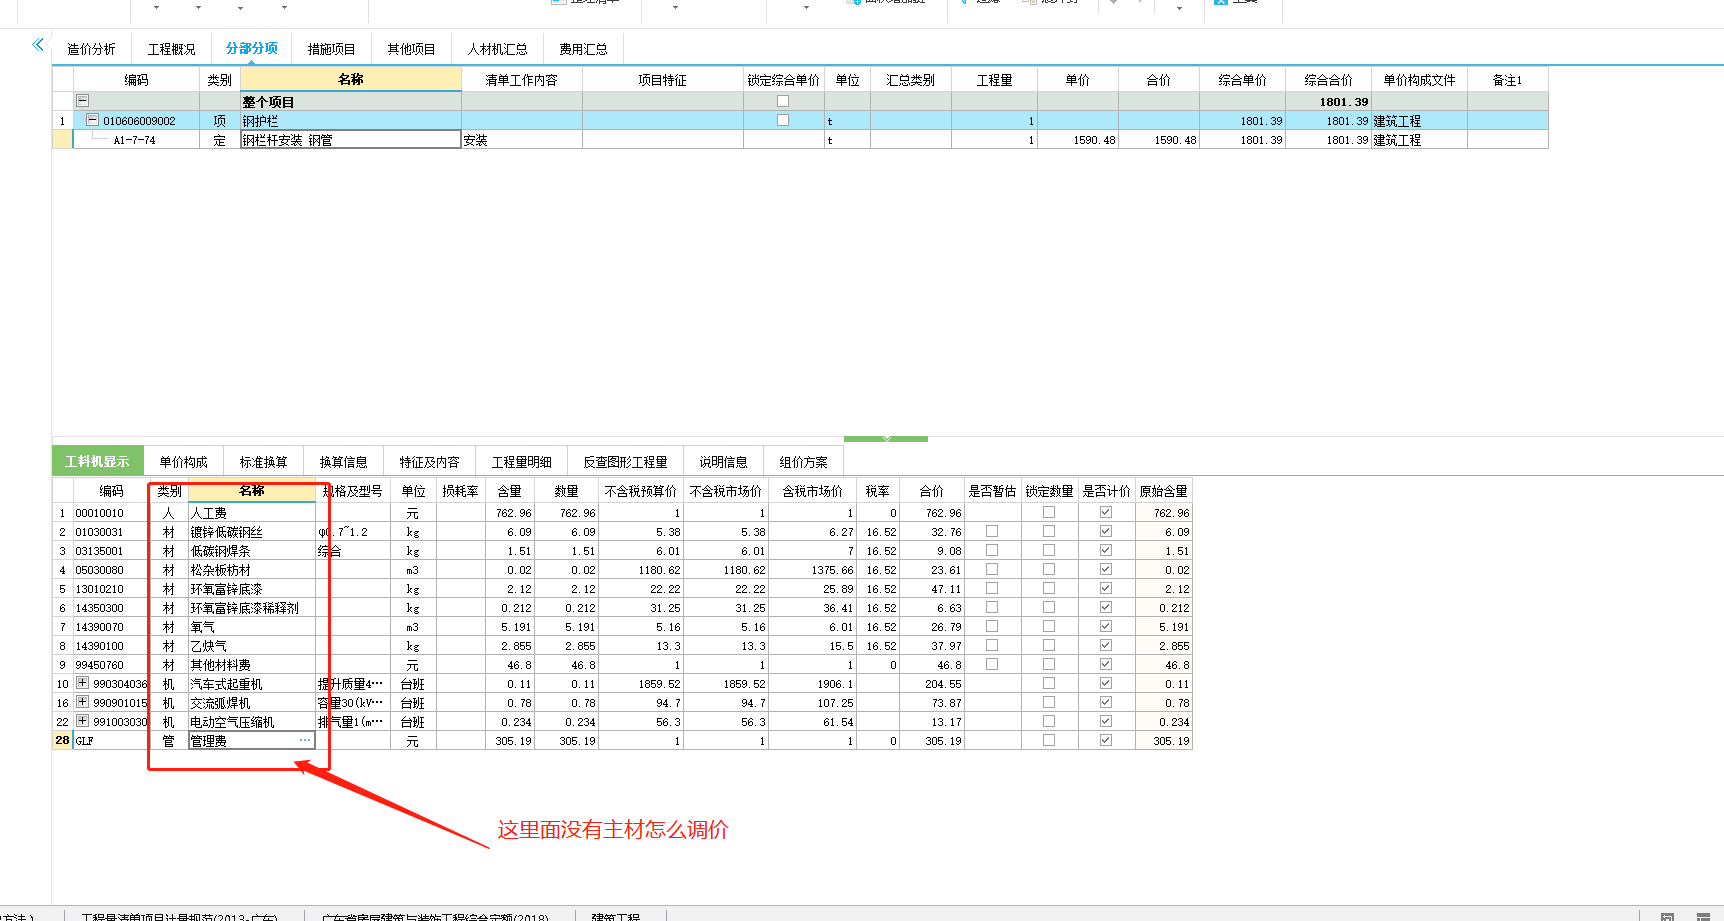Uncheck 是否计价 for 乙炔气 row
1724x921 pixels.
[1106, 645]
